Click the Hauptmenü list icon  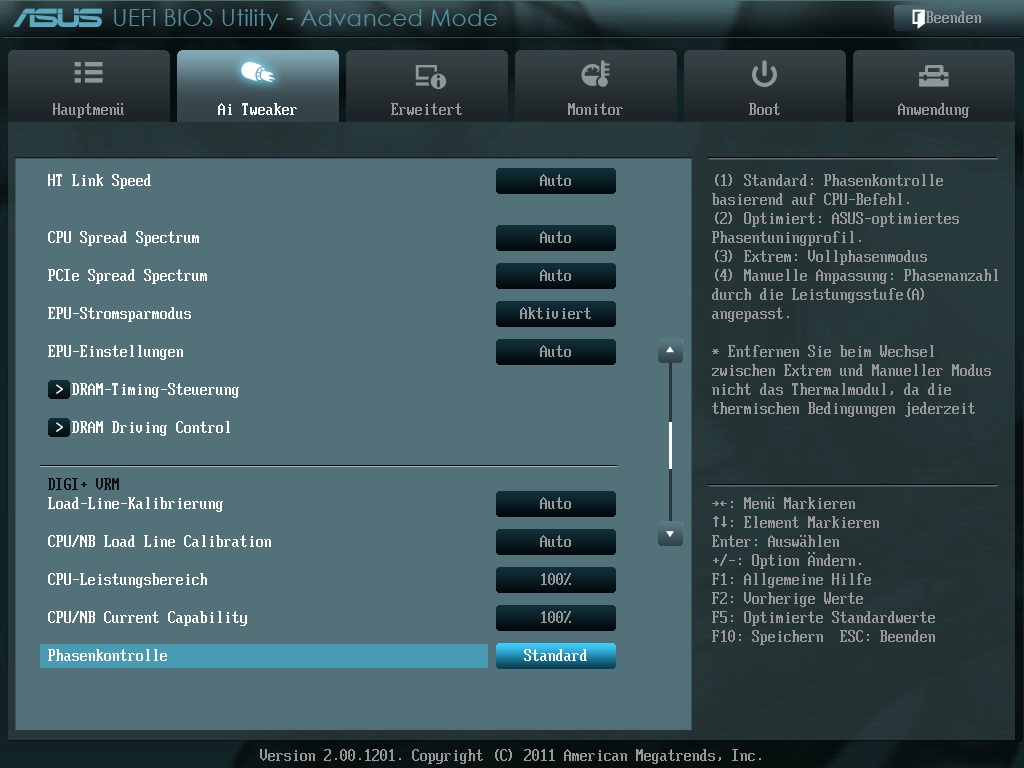click(x=88, y=72)
